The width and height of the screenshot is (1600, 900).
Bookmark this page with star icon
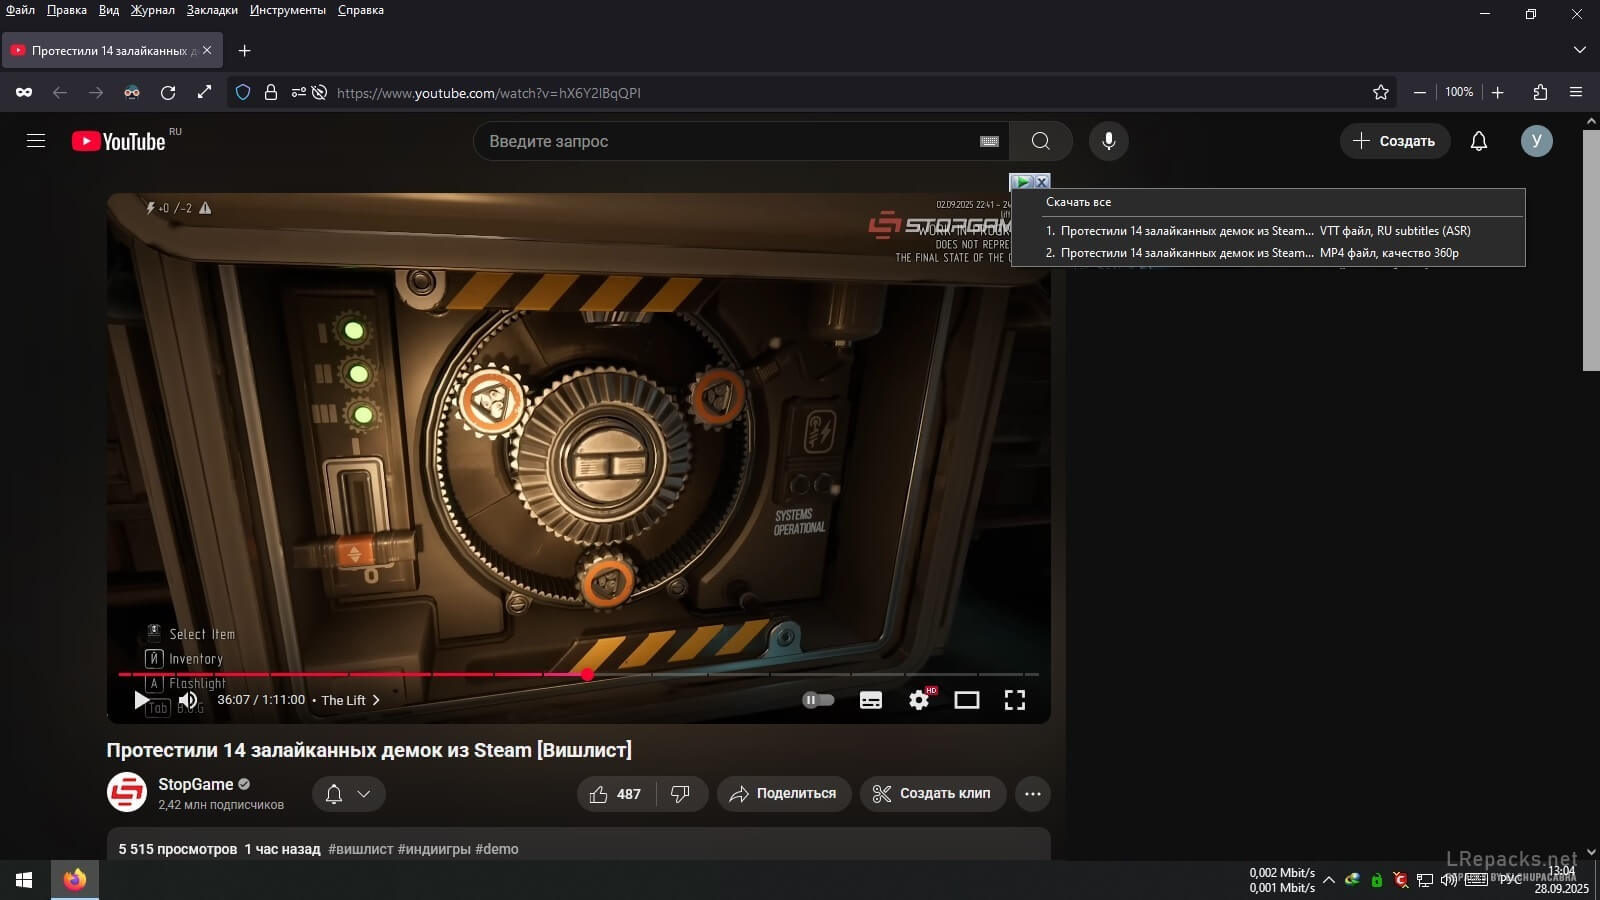(1381, 92)
